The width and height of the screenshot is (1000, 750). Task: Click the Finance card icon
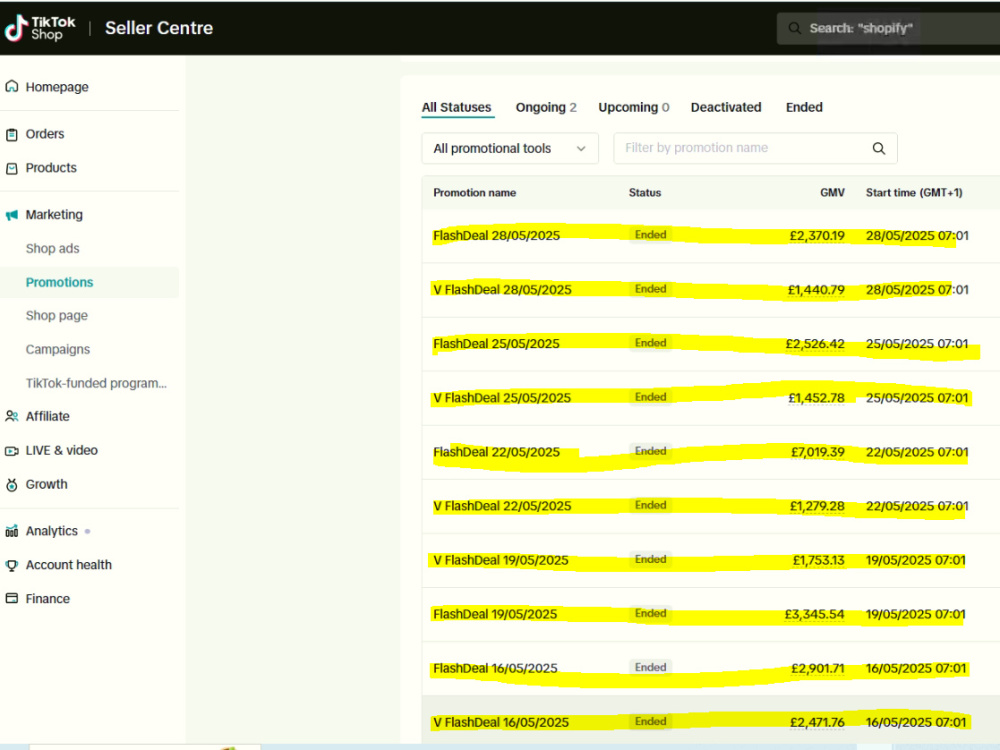[11, 598]
